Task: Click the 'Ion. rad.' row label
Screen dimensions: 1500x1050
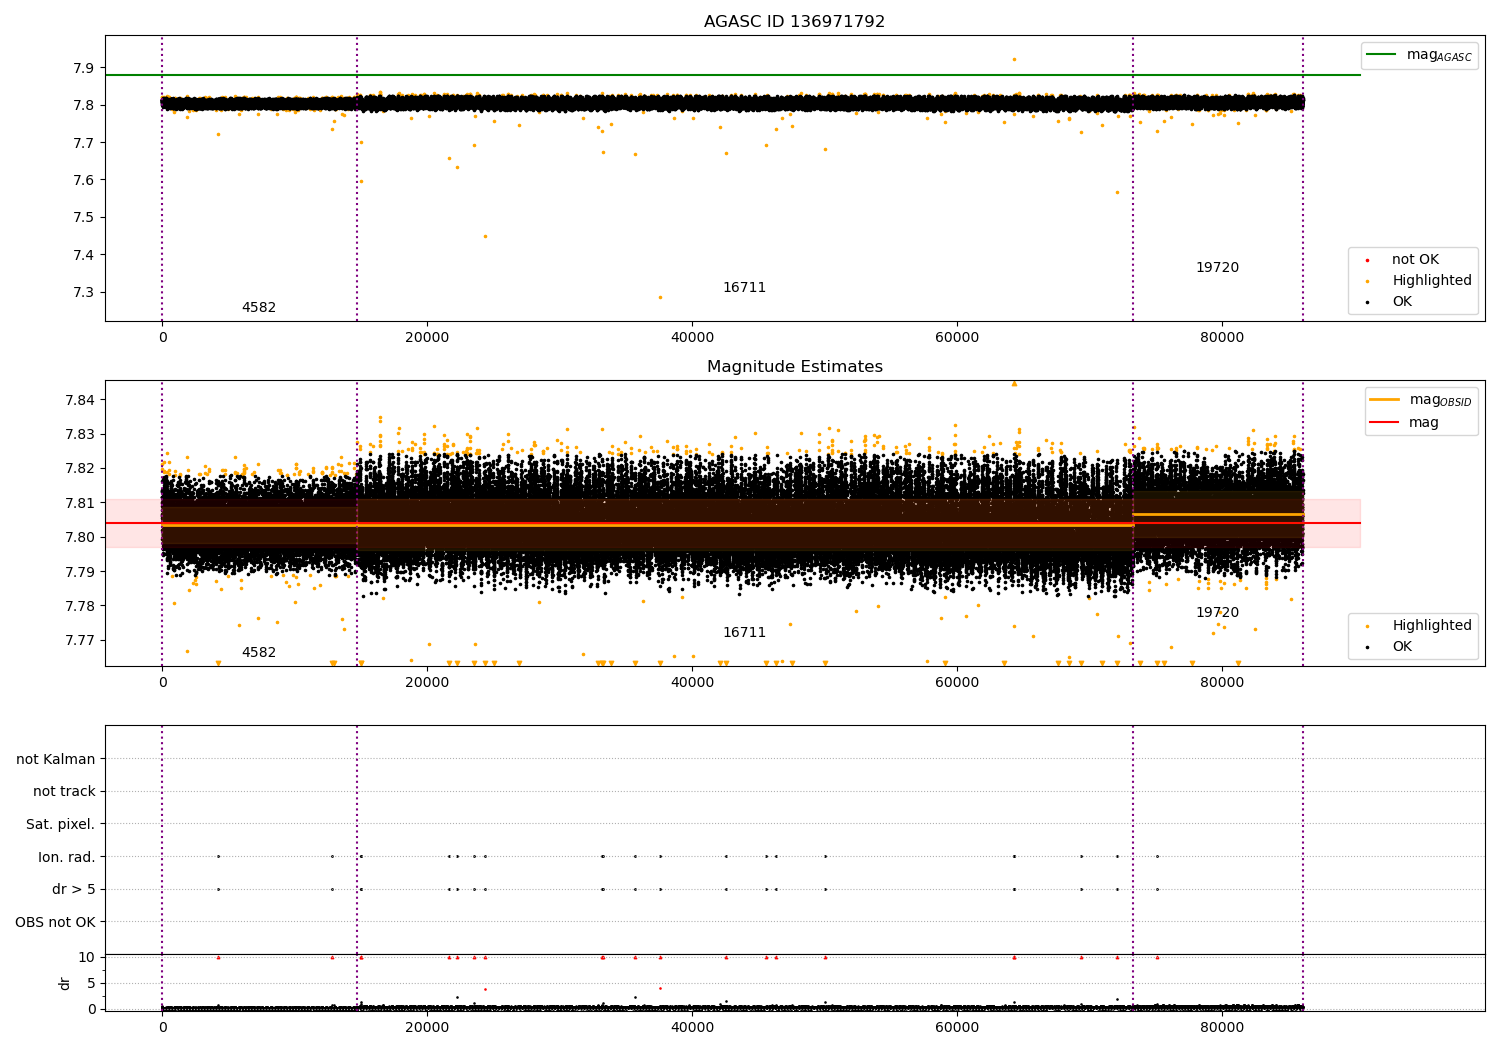Action: tap(67, 857)
